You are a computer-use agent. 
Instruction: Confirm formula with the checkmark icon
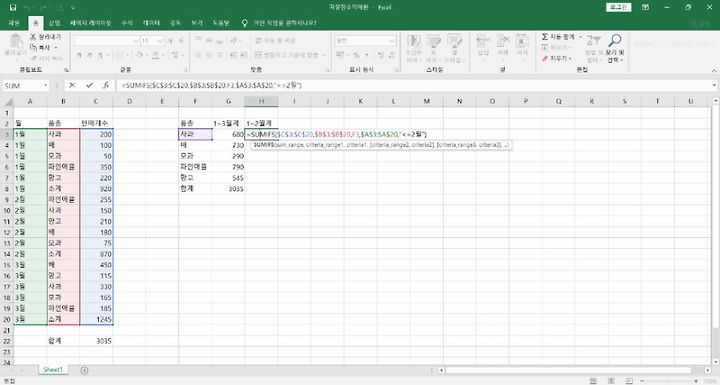89,85
